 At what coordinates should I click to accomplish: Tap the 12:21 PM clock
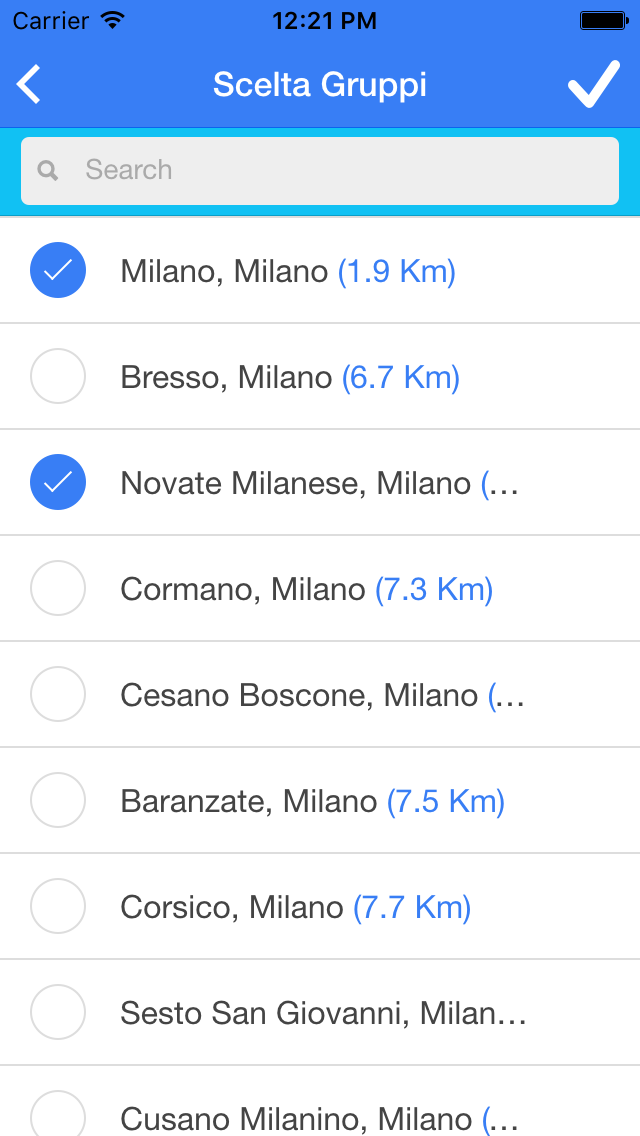click(325, 20)
